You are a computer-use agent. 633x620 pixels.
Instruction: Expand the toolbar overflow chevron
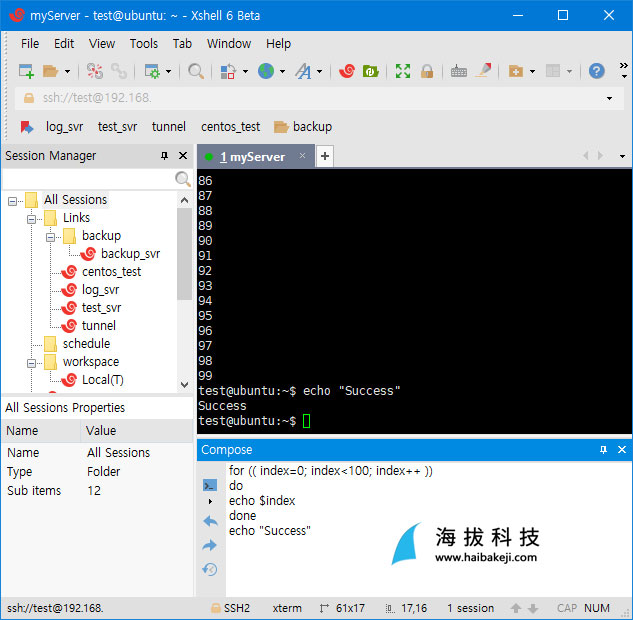624,70
